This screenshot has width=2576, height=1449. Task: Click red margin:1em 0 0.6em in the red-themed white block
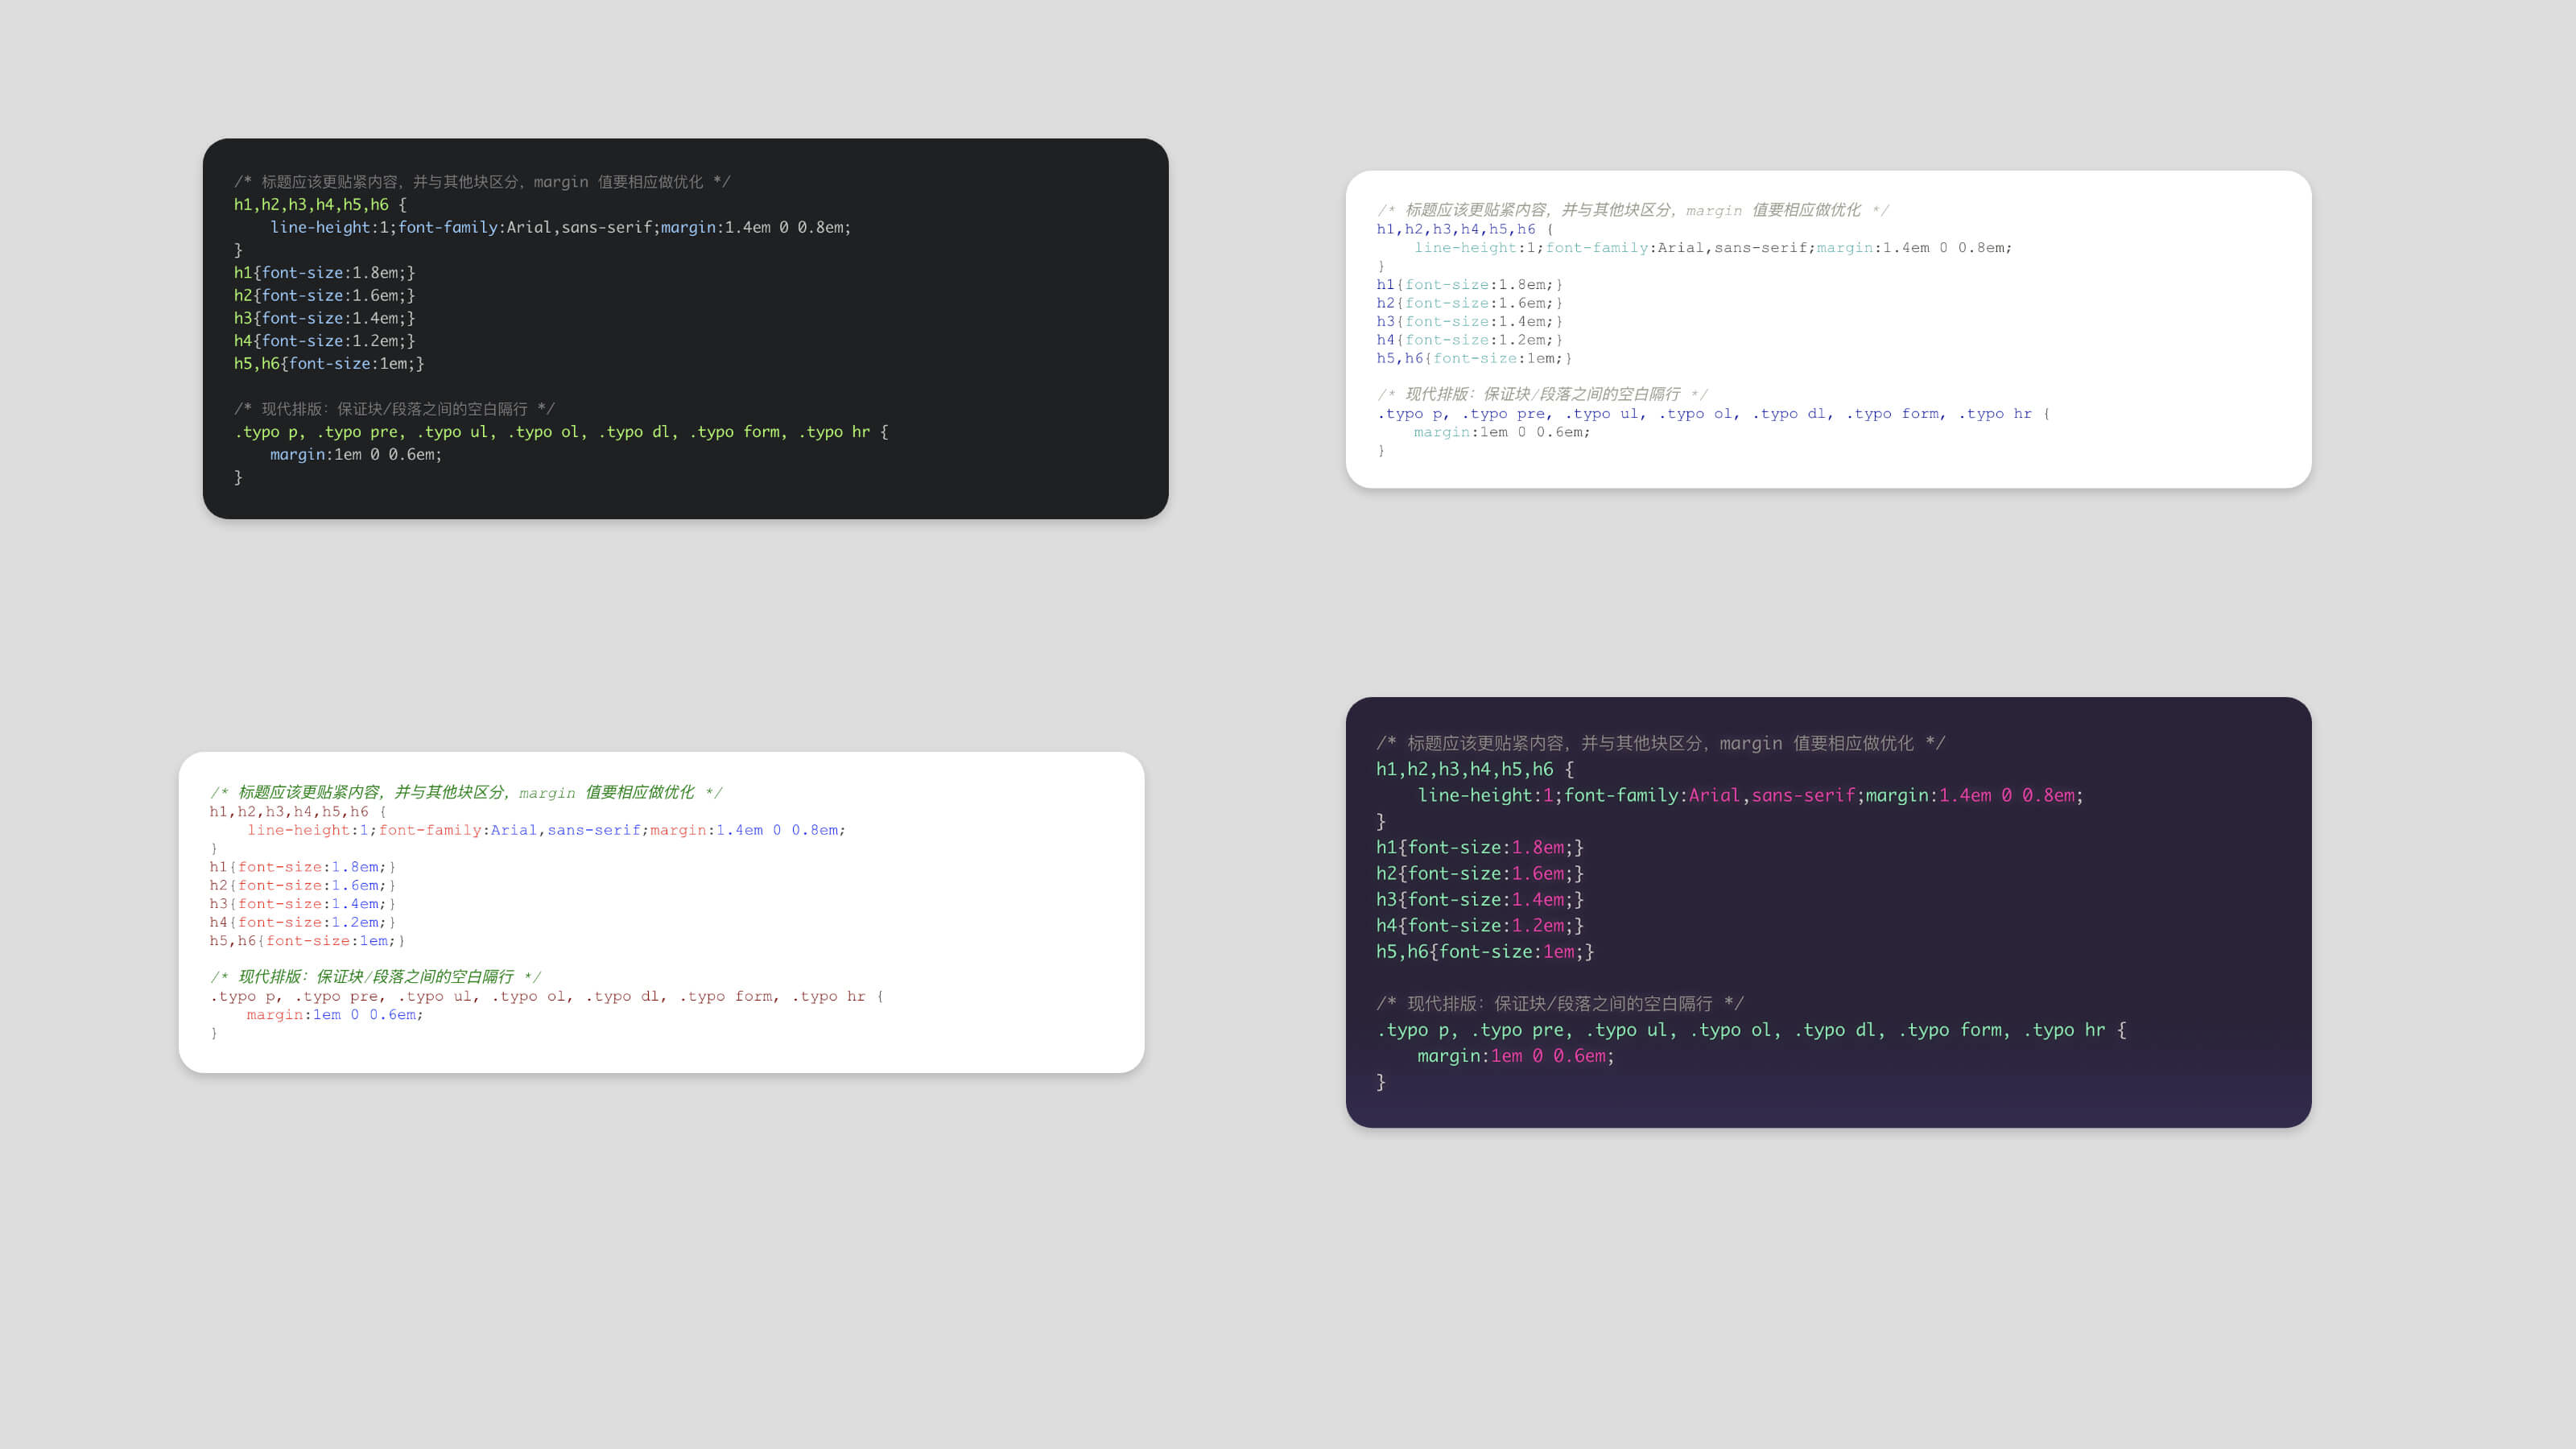335,1014
